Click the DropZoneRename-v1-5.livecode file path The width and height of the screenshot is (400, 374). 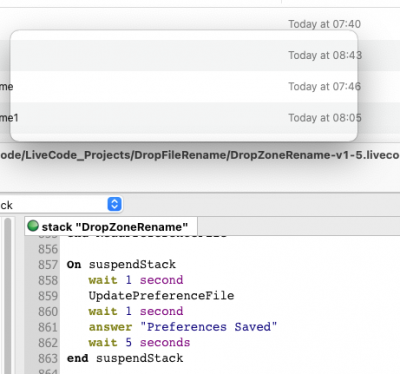click(200, 155)
